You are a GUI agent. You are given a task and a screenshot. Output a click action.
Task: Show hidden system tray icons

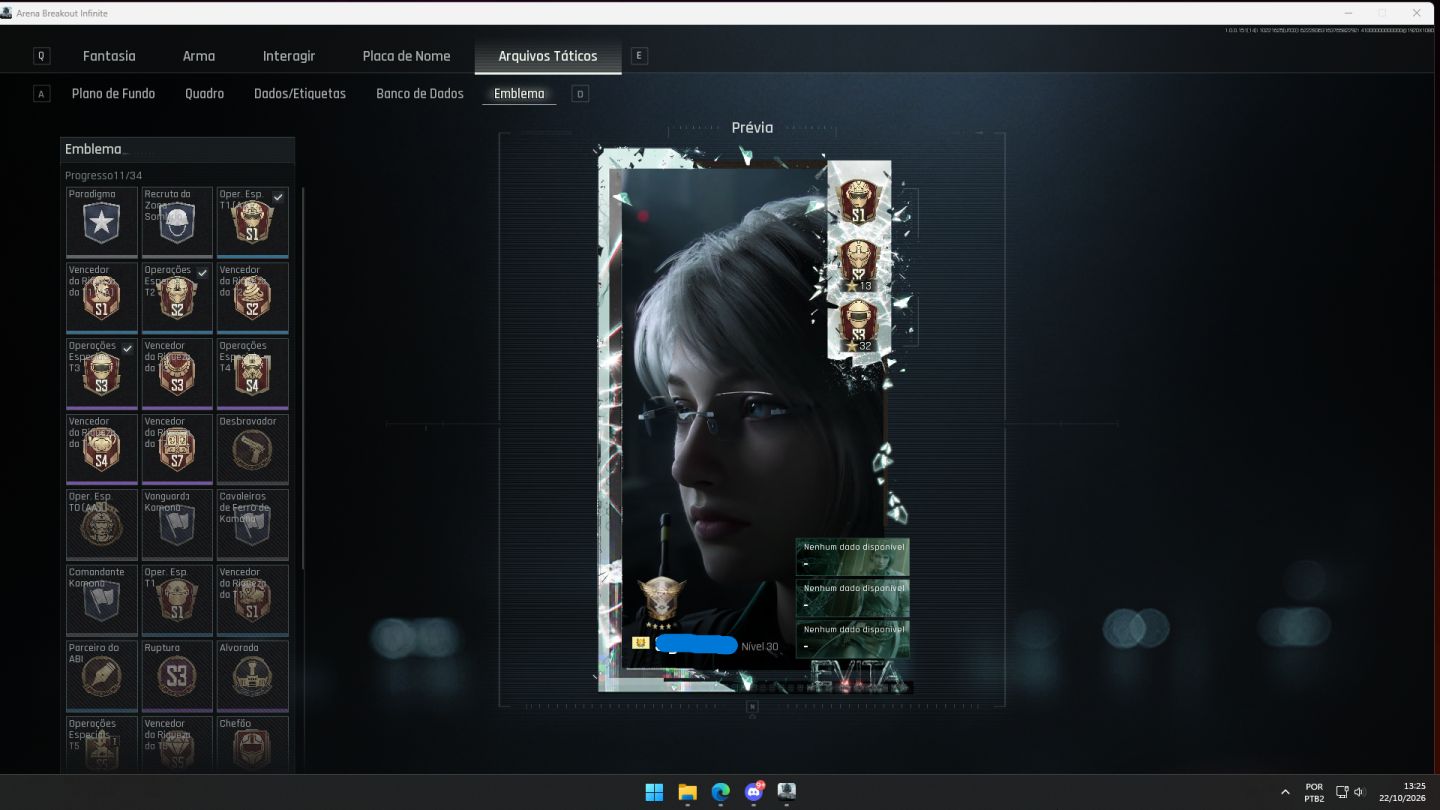1285,792
